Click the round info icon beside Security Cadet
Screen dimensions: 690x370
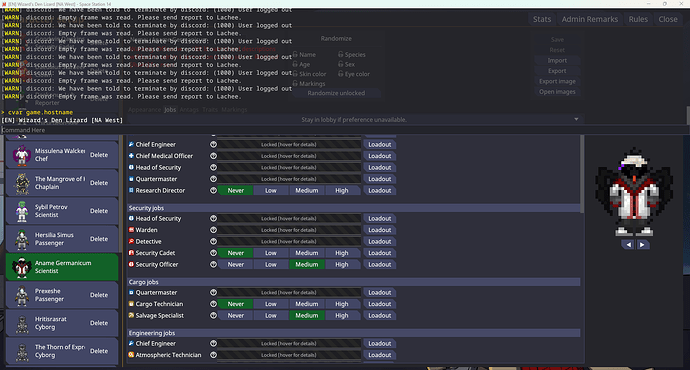pos(213,253)
